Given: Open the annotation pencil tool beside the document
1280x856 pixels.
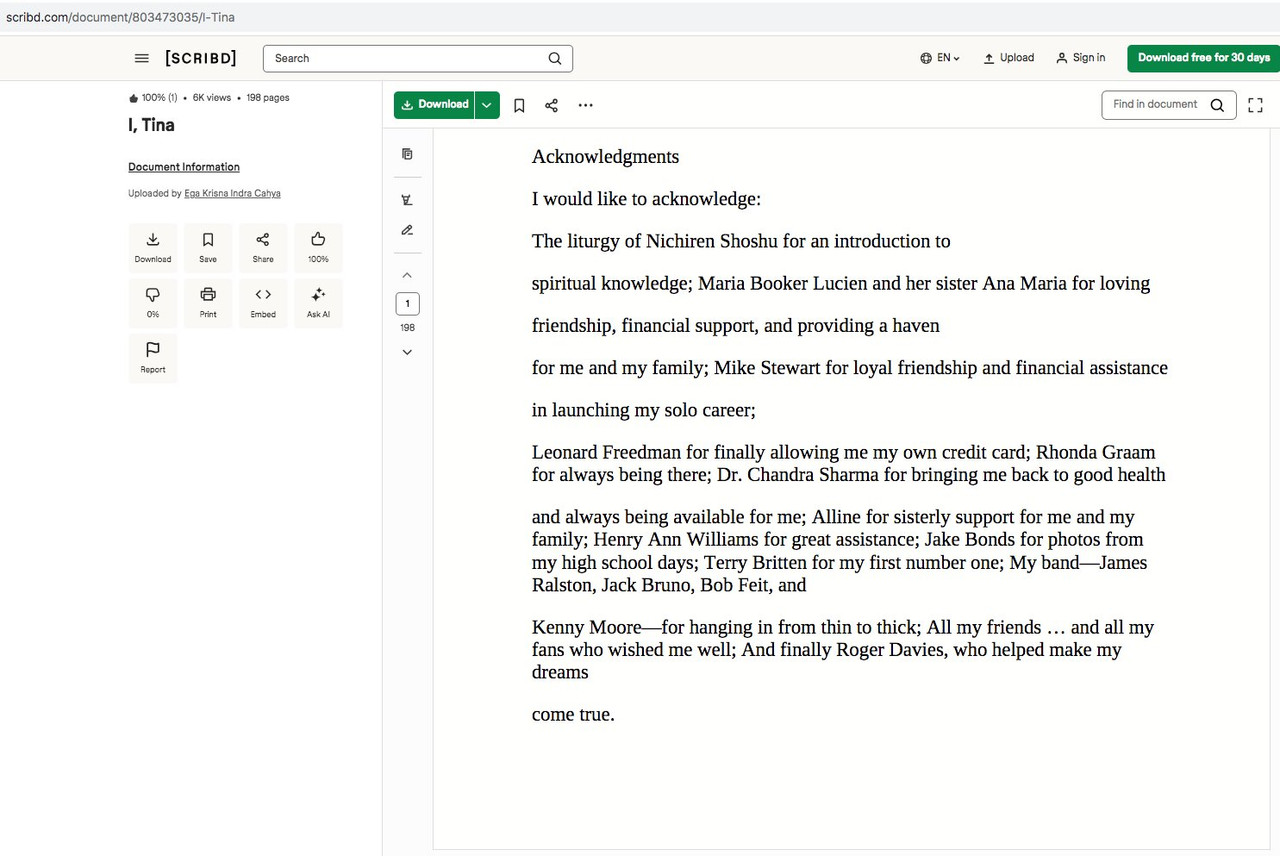Looking at the screenshot, I should 407,230.
